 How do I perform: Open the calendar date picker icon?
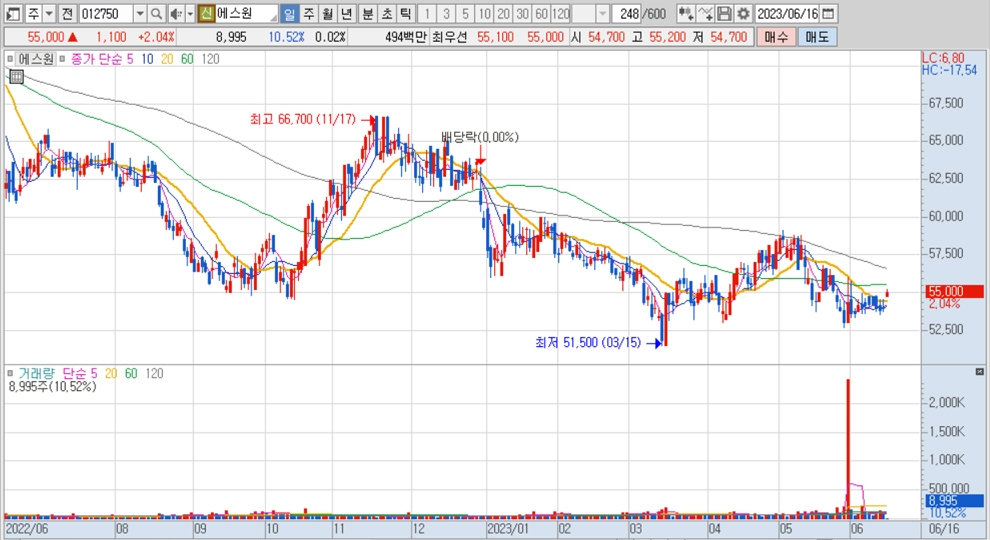[827, 14]
